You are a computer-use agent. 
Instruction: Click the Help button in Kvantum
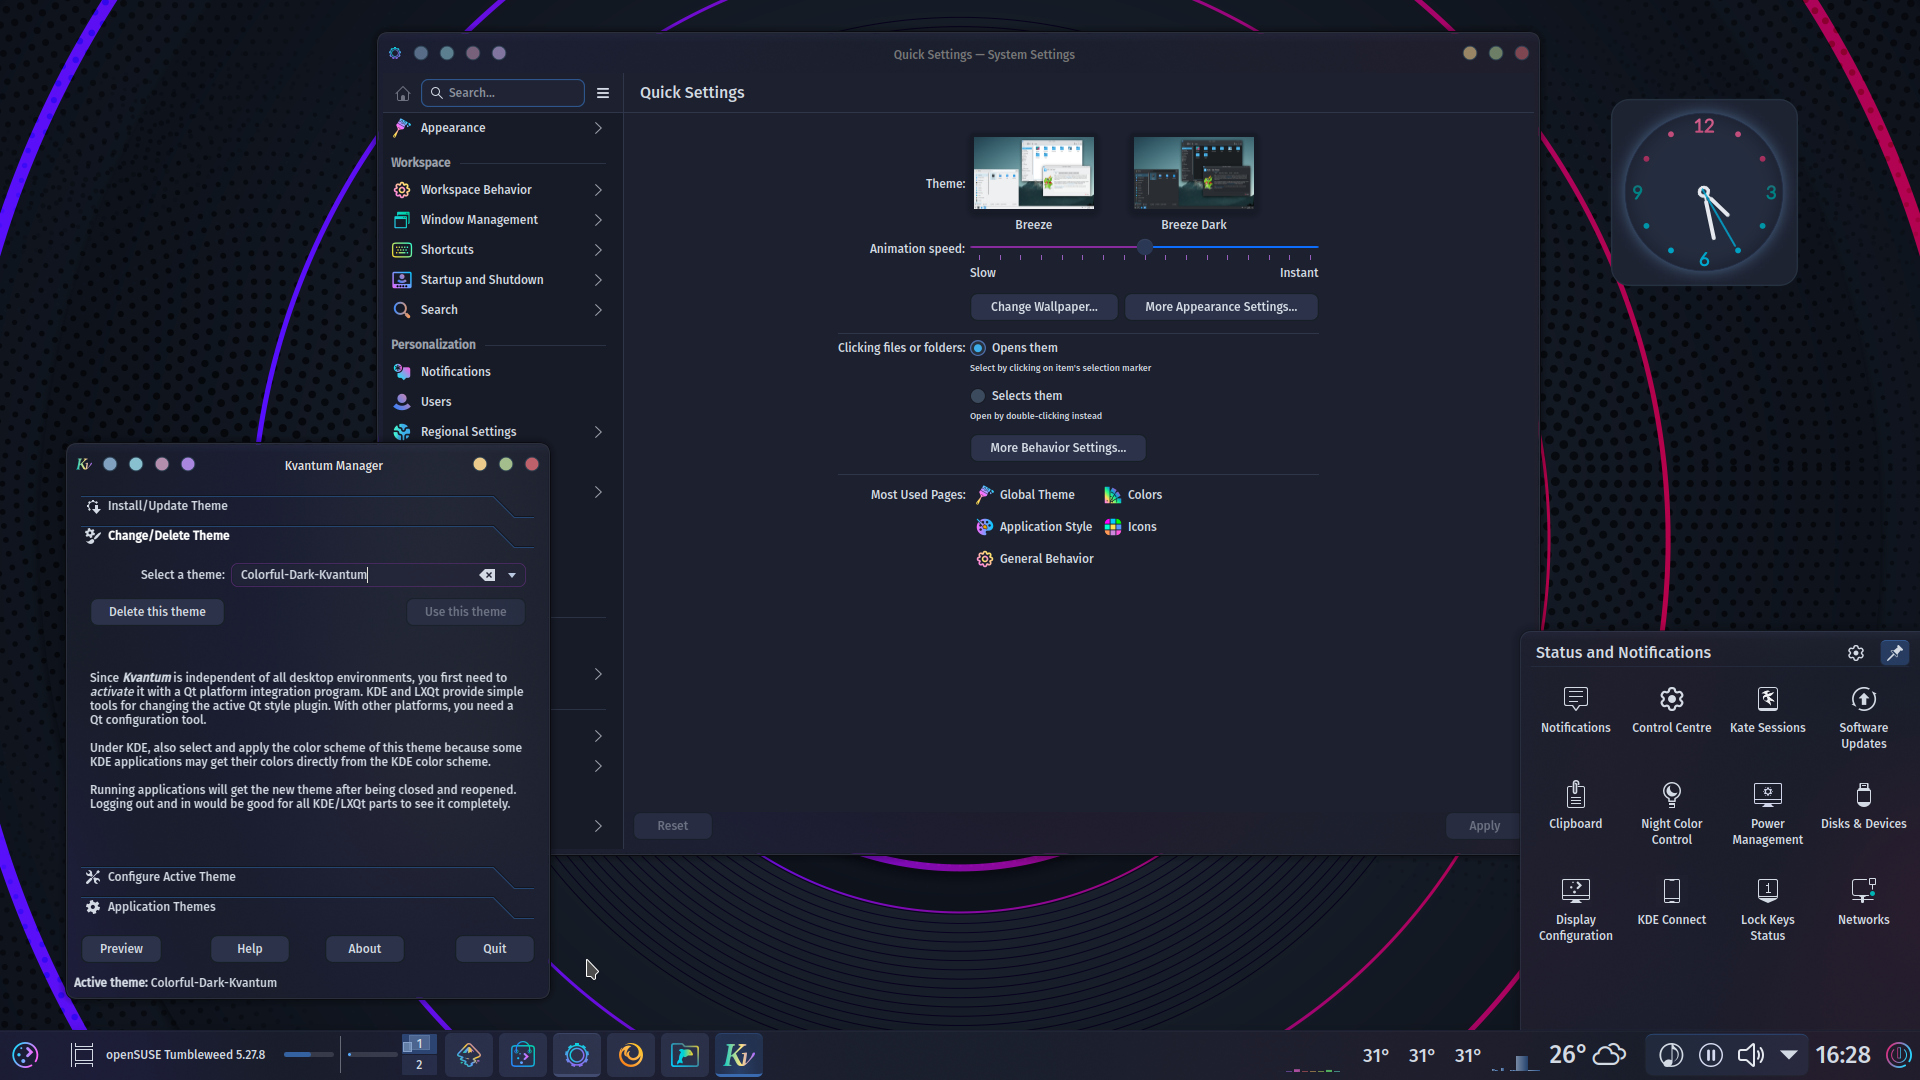click(x=250, y=949)
